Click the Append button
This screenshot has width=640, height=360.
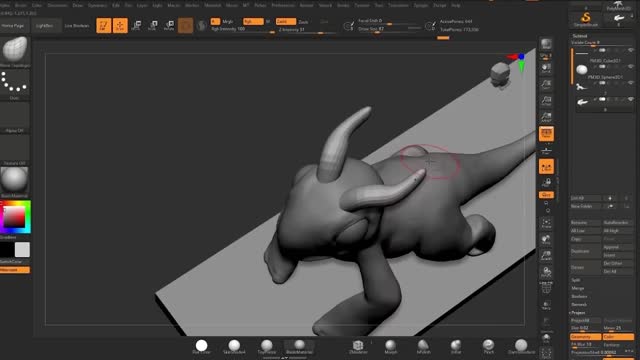(618, 247)
